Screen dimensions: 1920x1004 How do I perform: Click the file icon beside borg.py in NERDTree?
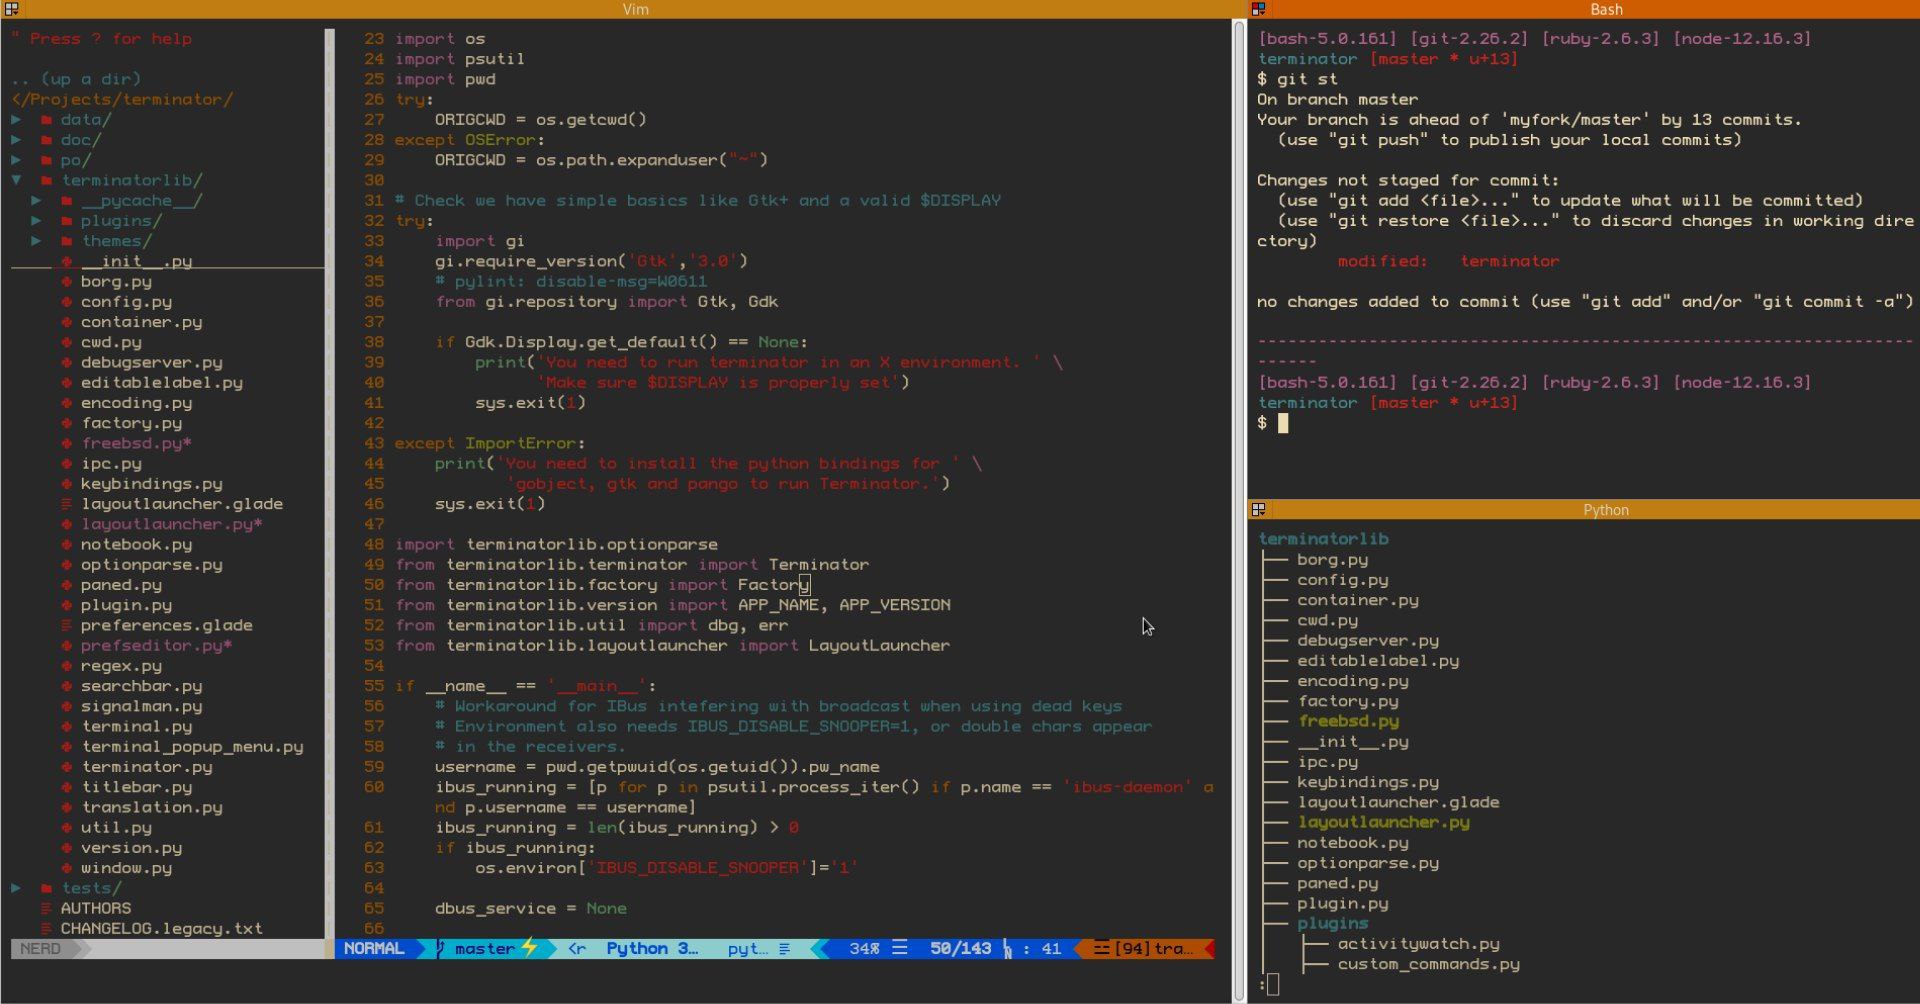tap(67, 282)
